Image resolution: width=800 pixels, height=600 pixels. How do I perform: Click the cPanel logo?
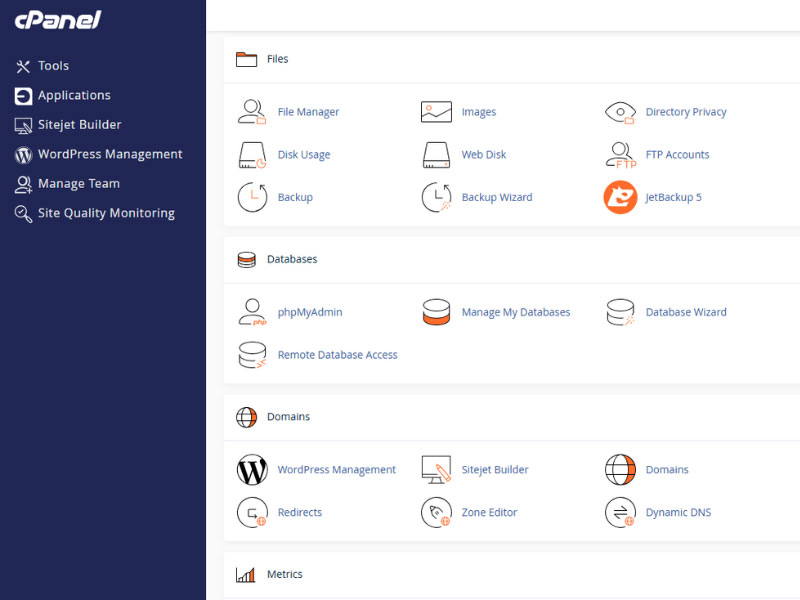58,20
